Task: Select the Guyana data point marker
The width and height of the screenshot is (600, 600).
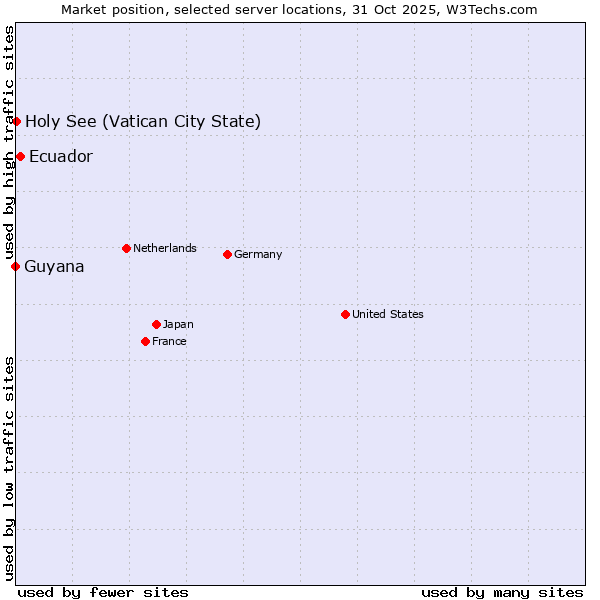Action: (x=16, y=266)
